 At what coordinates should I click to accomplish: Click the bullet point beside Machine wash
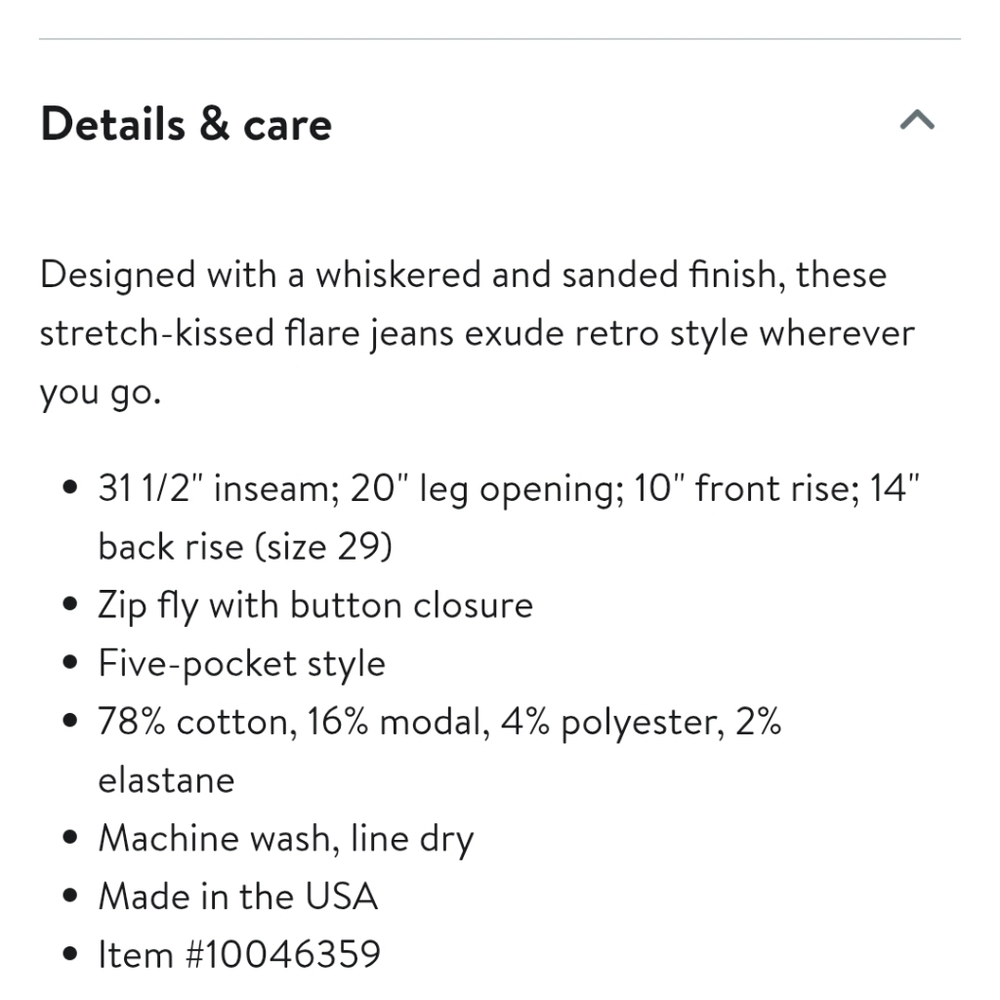(70, 837)
